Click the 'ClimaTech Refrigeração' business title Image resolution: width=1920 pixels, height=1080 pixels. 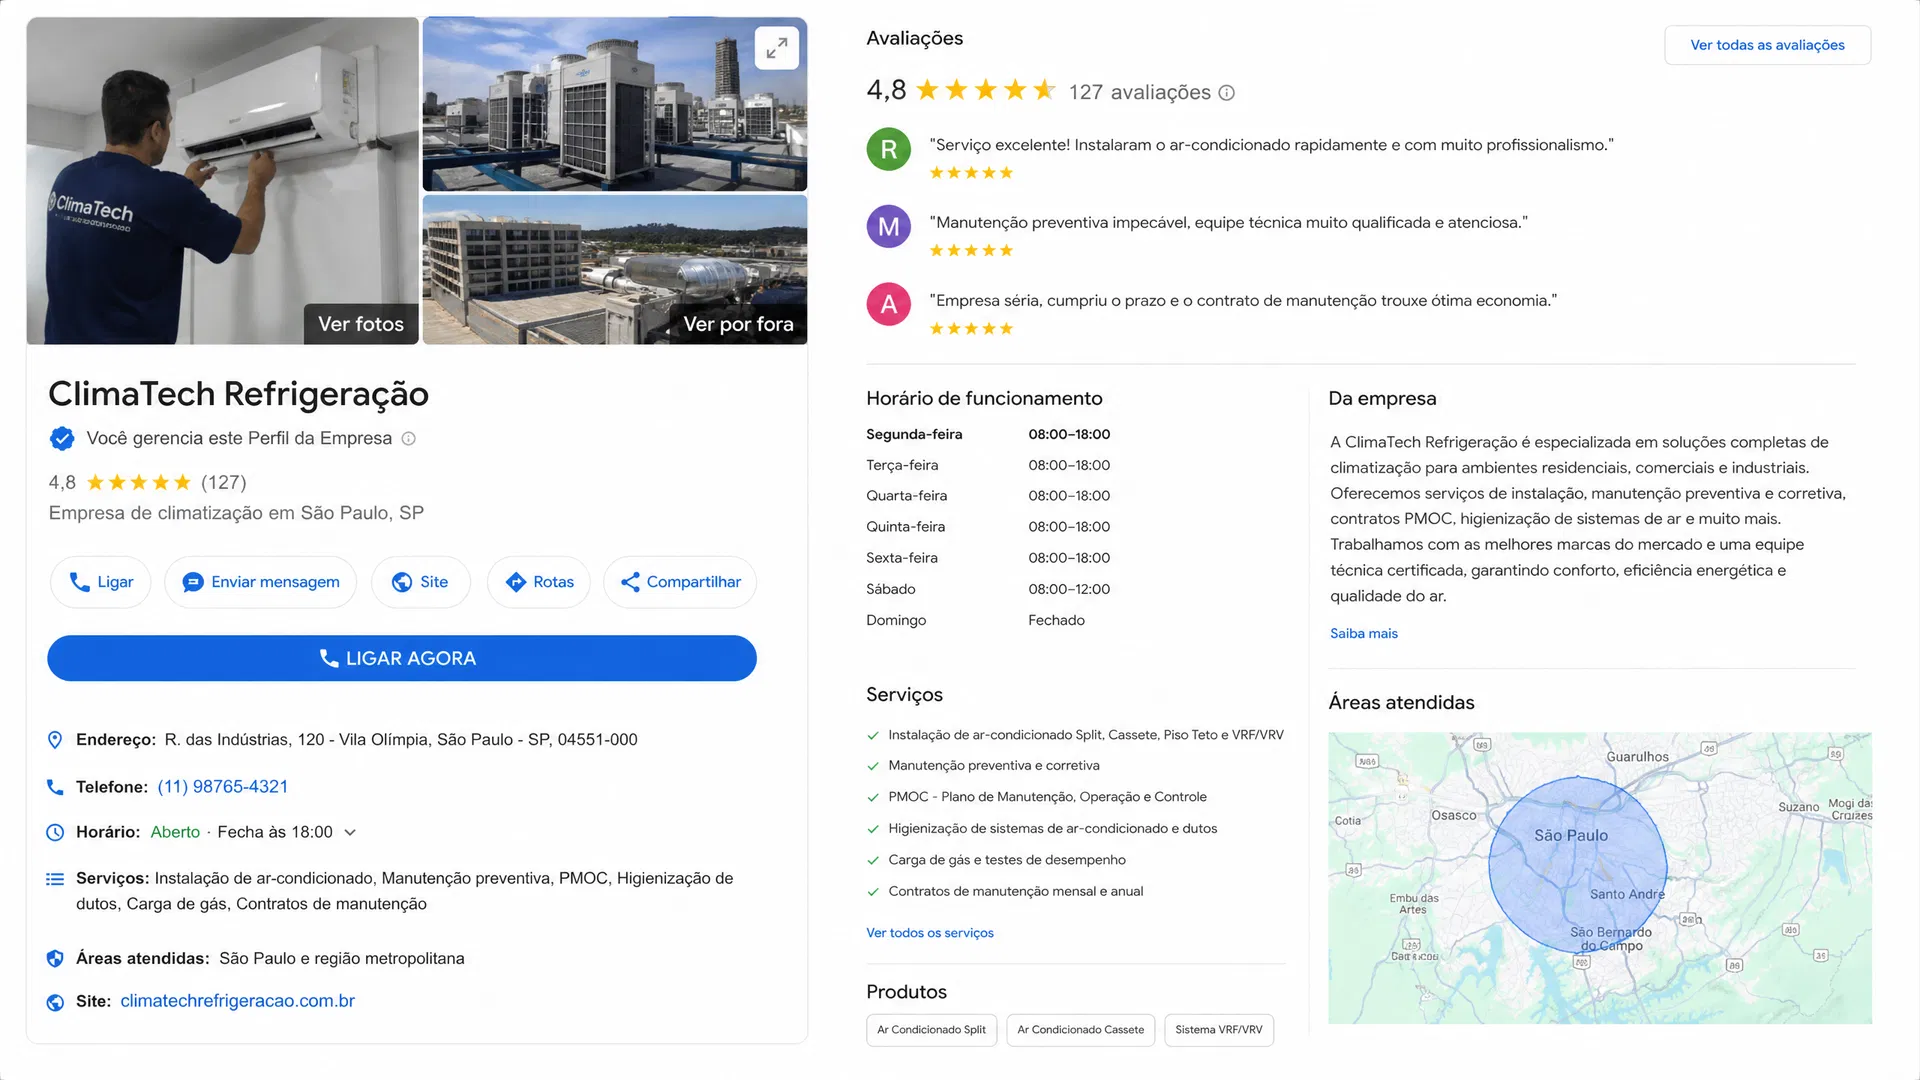238,394
